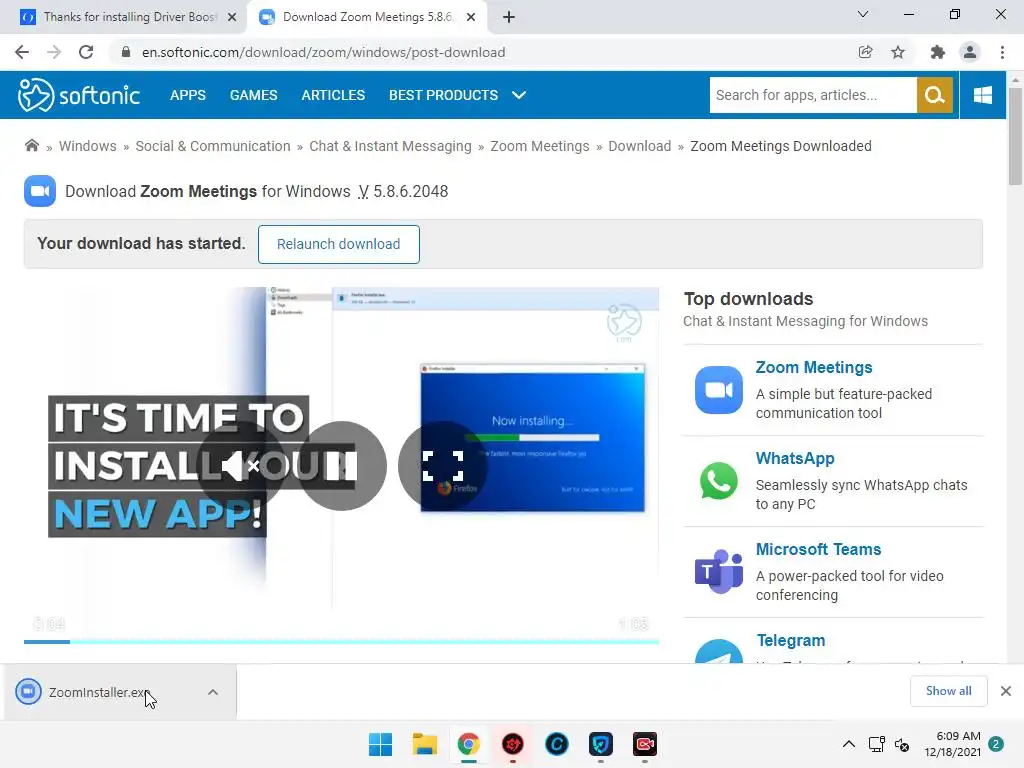Open Windows Start menu
The height and width of the screenshot is (768, 1024).
click(x=380, y=744)
